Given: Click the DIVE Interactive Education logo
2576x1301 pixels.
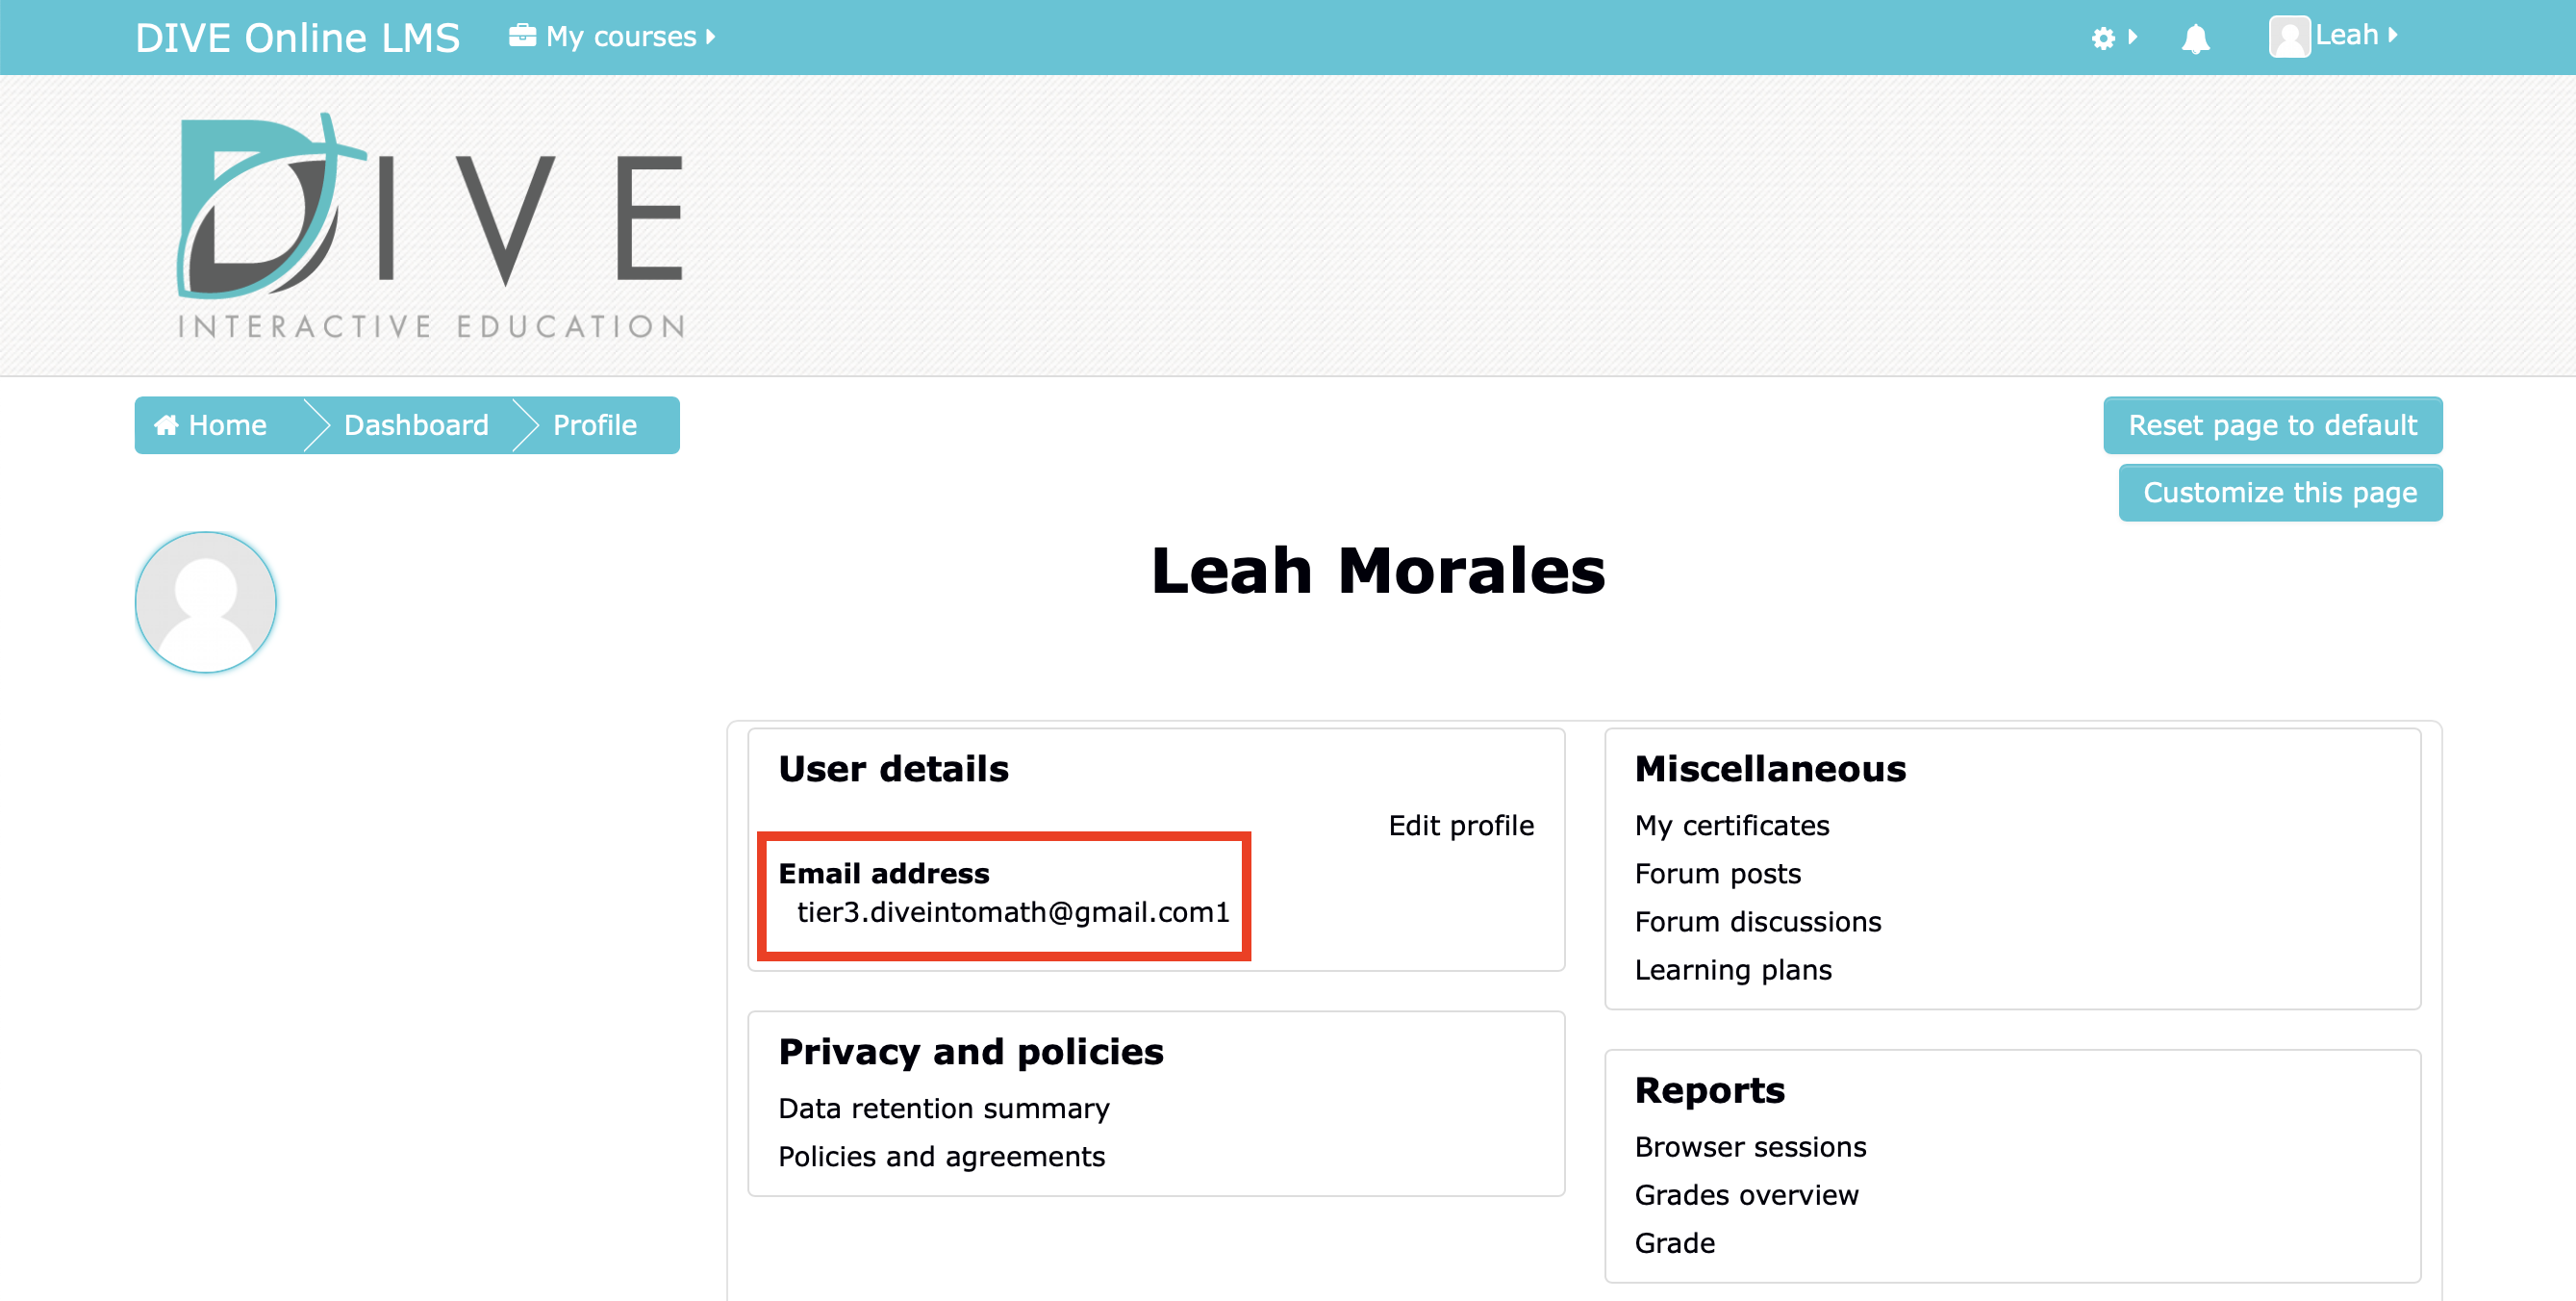Looking at the screenshot, I should 431,227.
